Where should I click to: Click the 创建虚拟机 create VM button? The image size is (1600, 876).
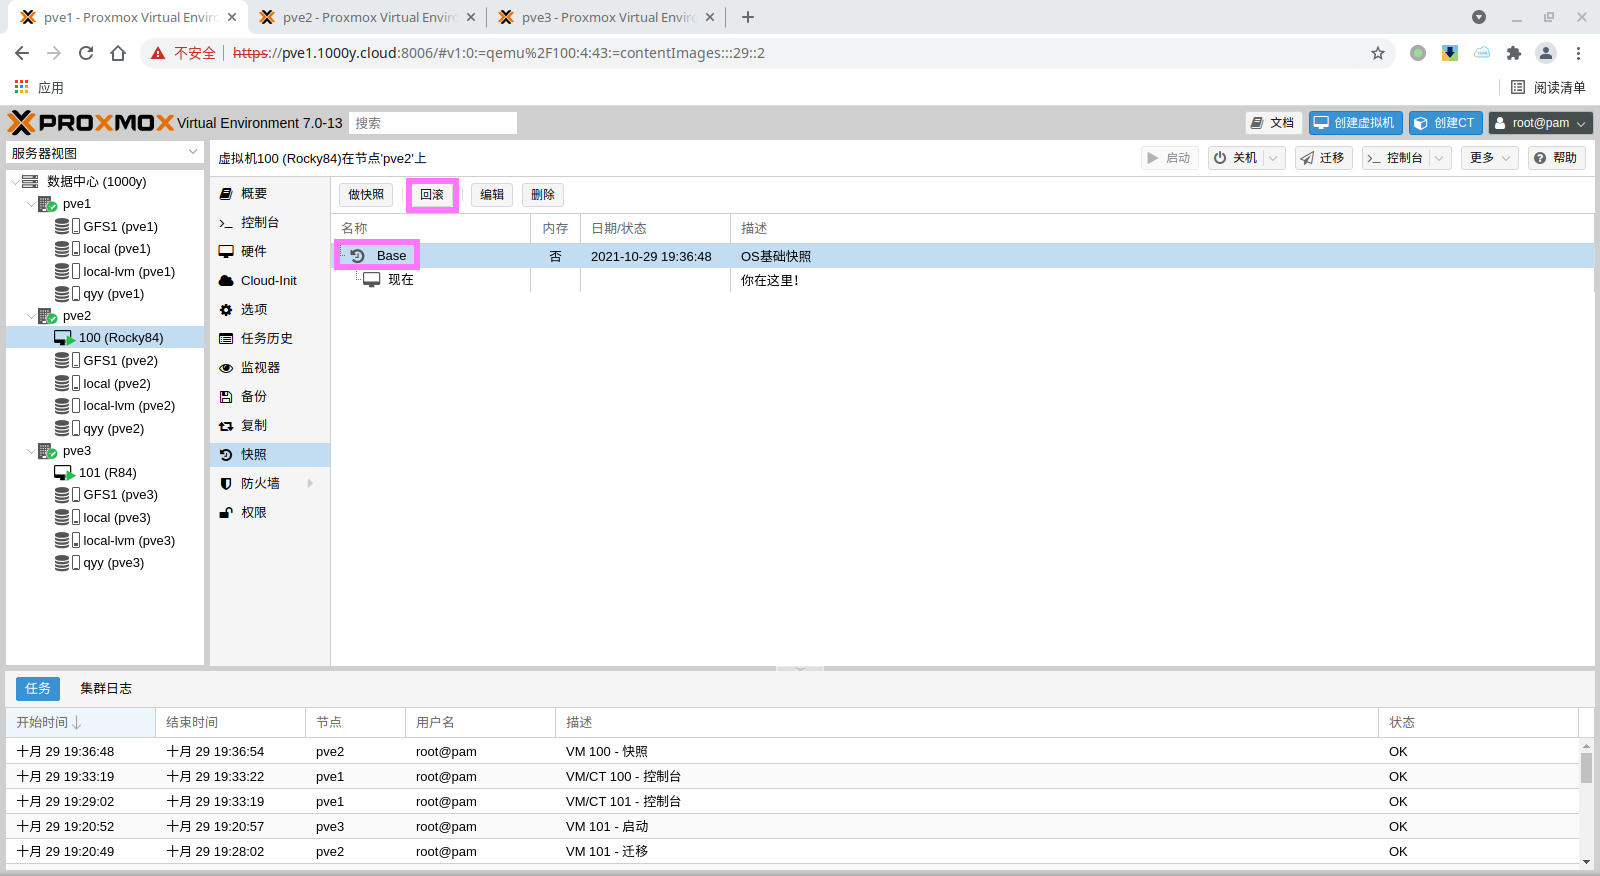coord(1355,123)
